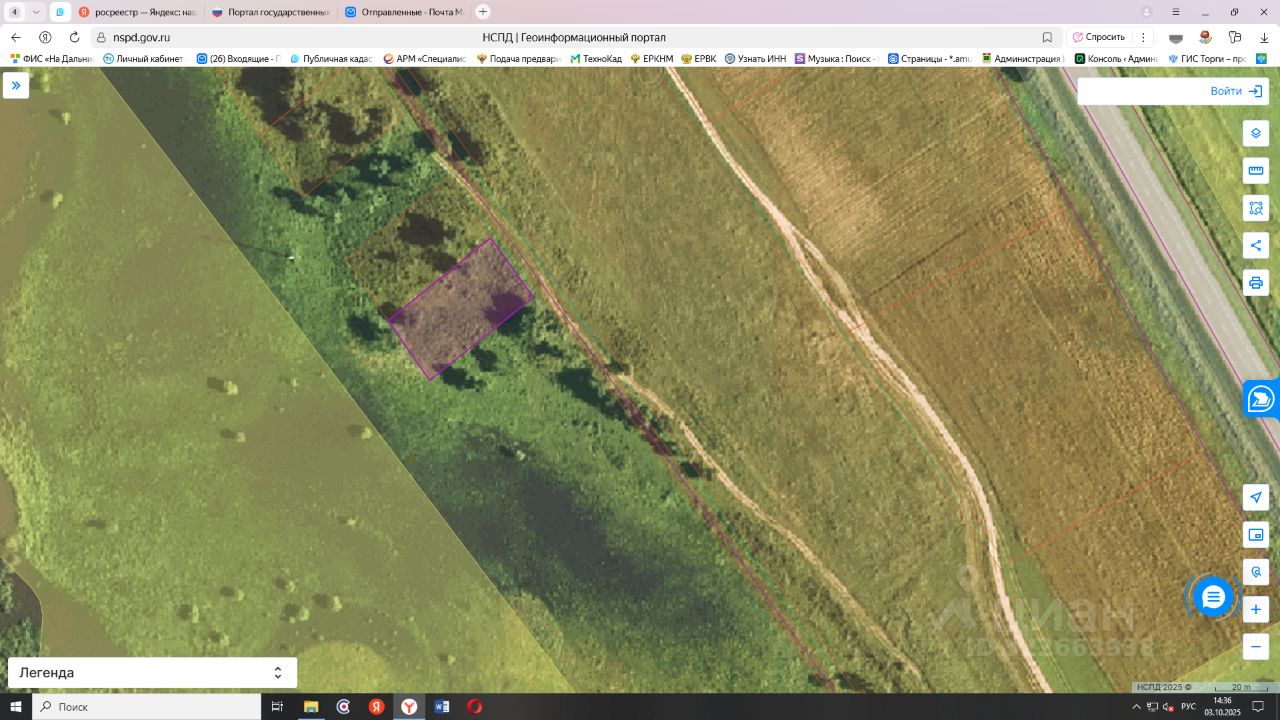The width and height of the screenshot is (1280, 720).
Task: Switch to Портал государственных tab
Action: click(x=271, y=12)
